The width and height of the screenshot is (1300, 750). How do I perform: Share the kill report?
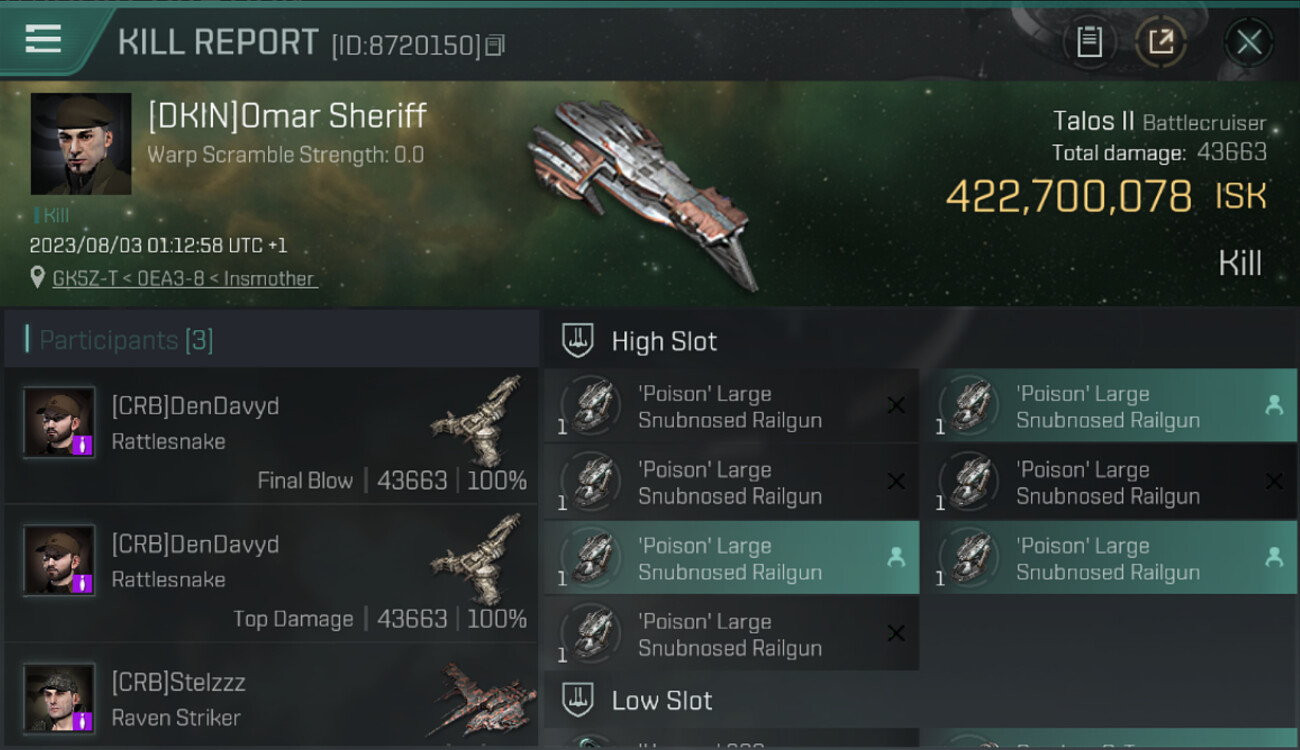[1161, 42]
